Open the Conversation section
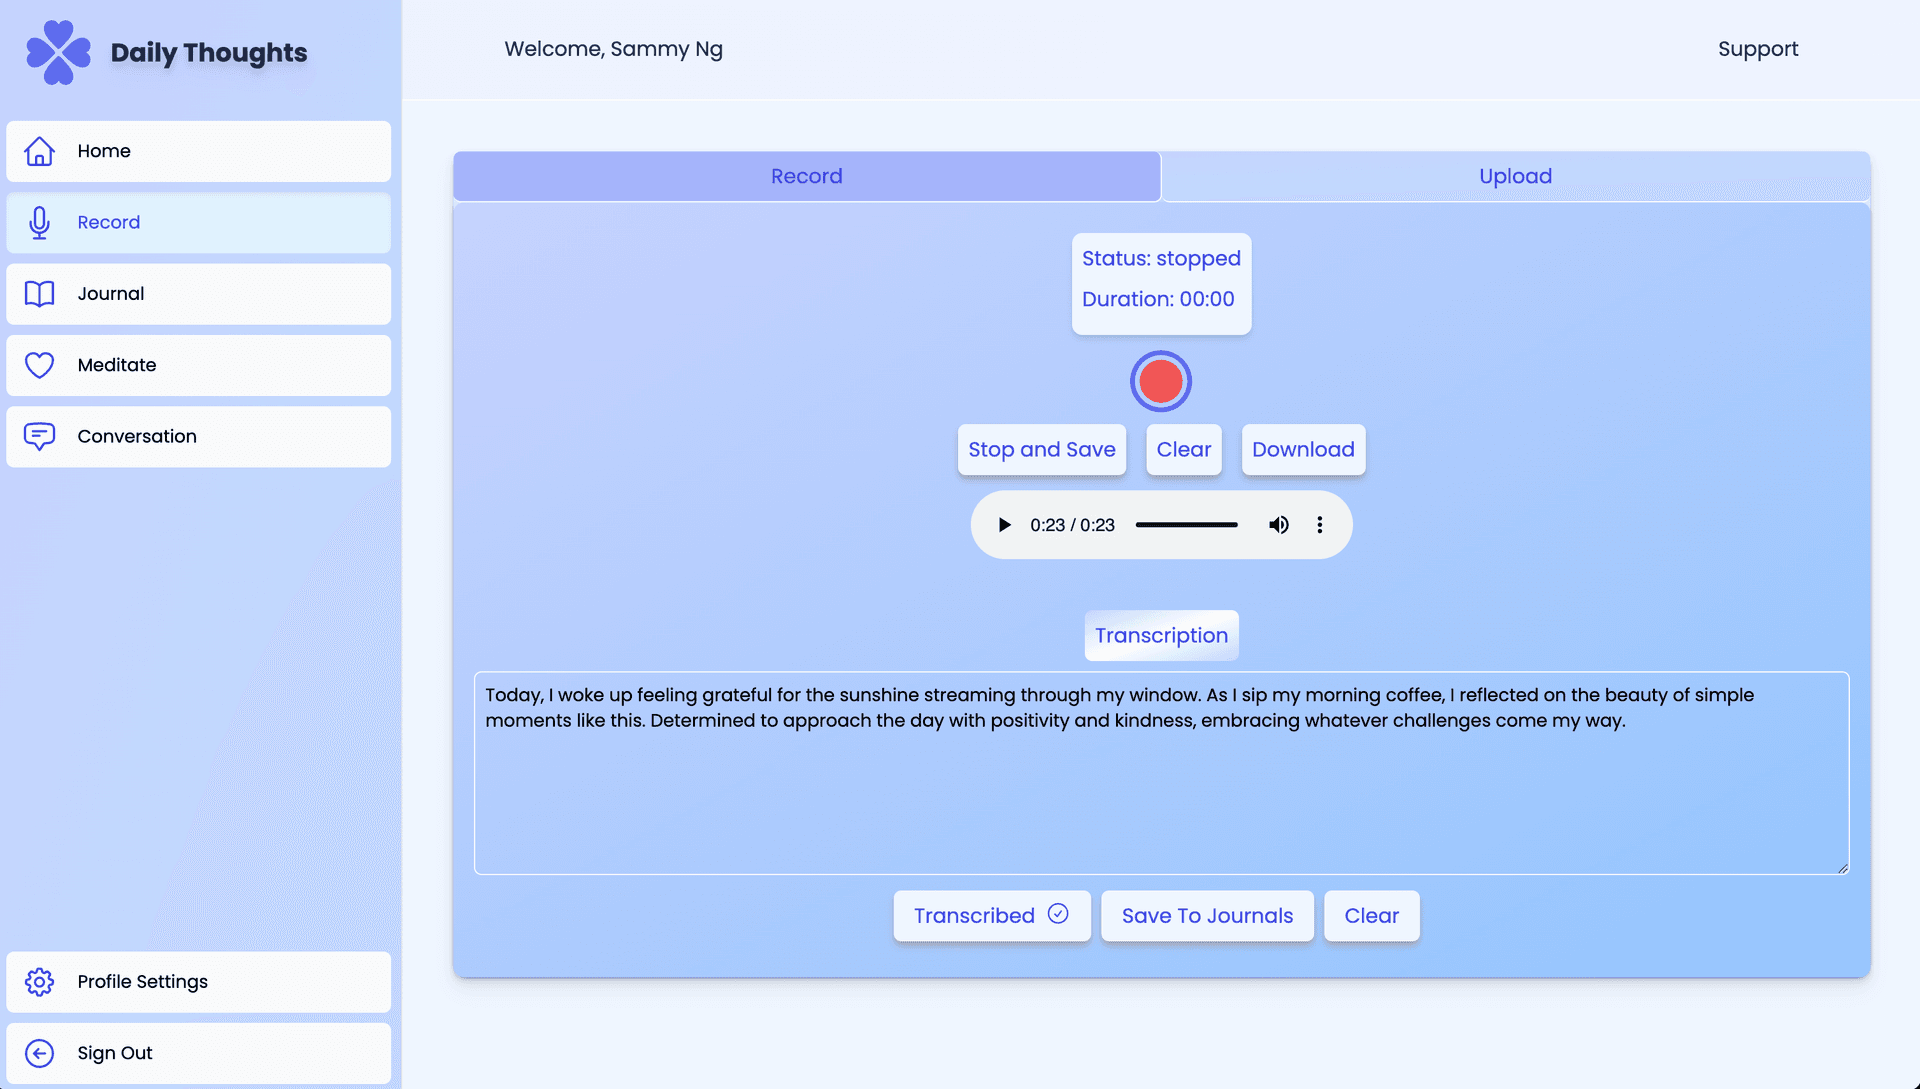Screen dimensions: 1920x1089 [198, 436]
